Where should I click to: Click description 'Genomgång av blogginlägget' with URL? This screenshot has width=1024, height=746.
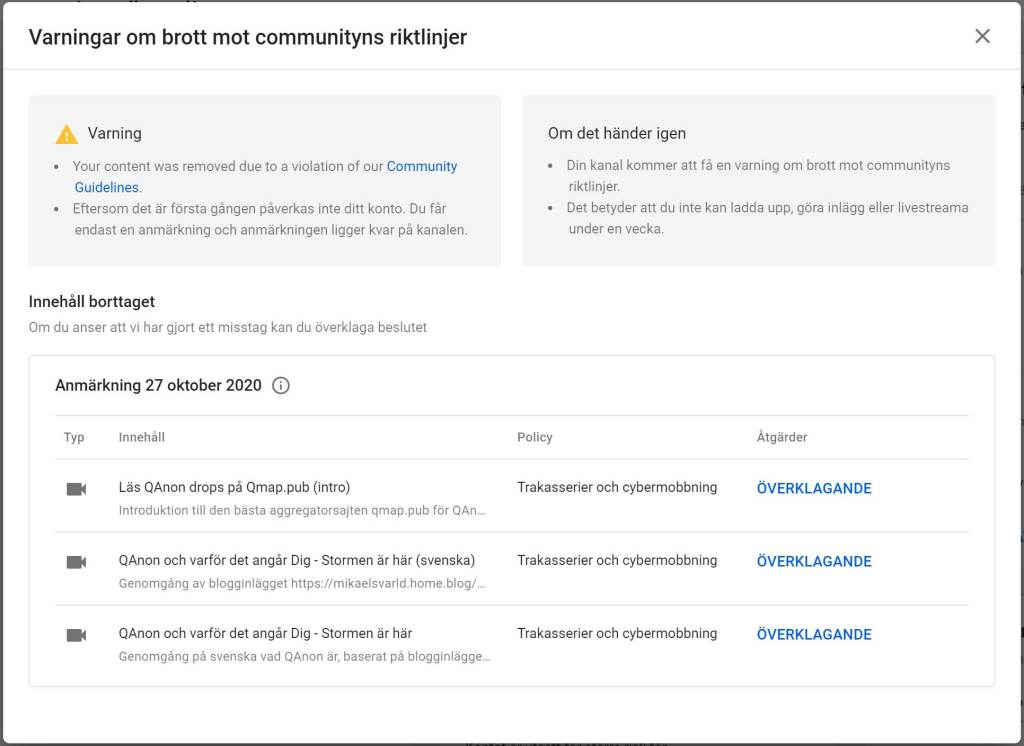[x=302, y=584]
